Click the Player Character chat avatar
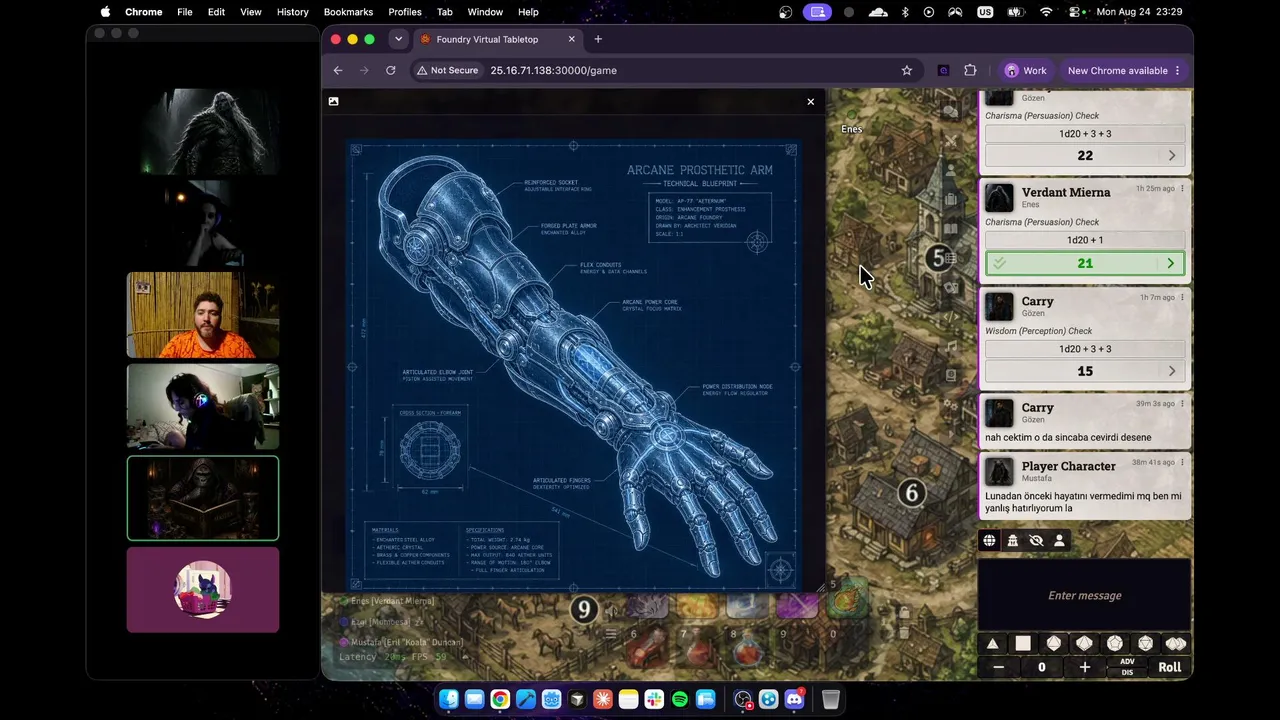 tap(999, 471)
